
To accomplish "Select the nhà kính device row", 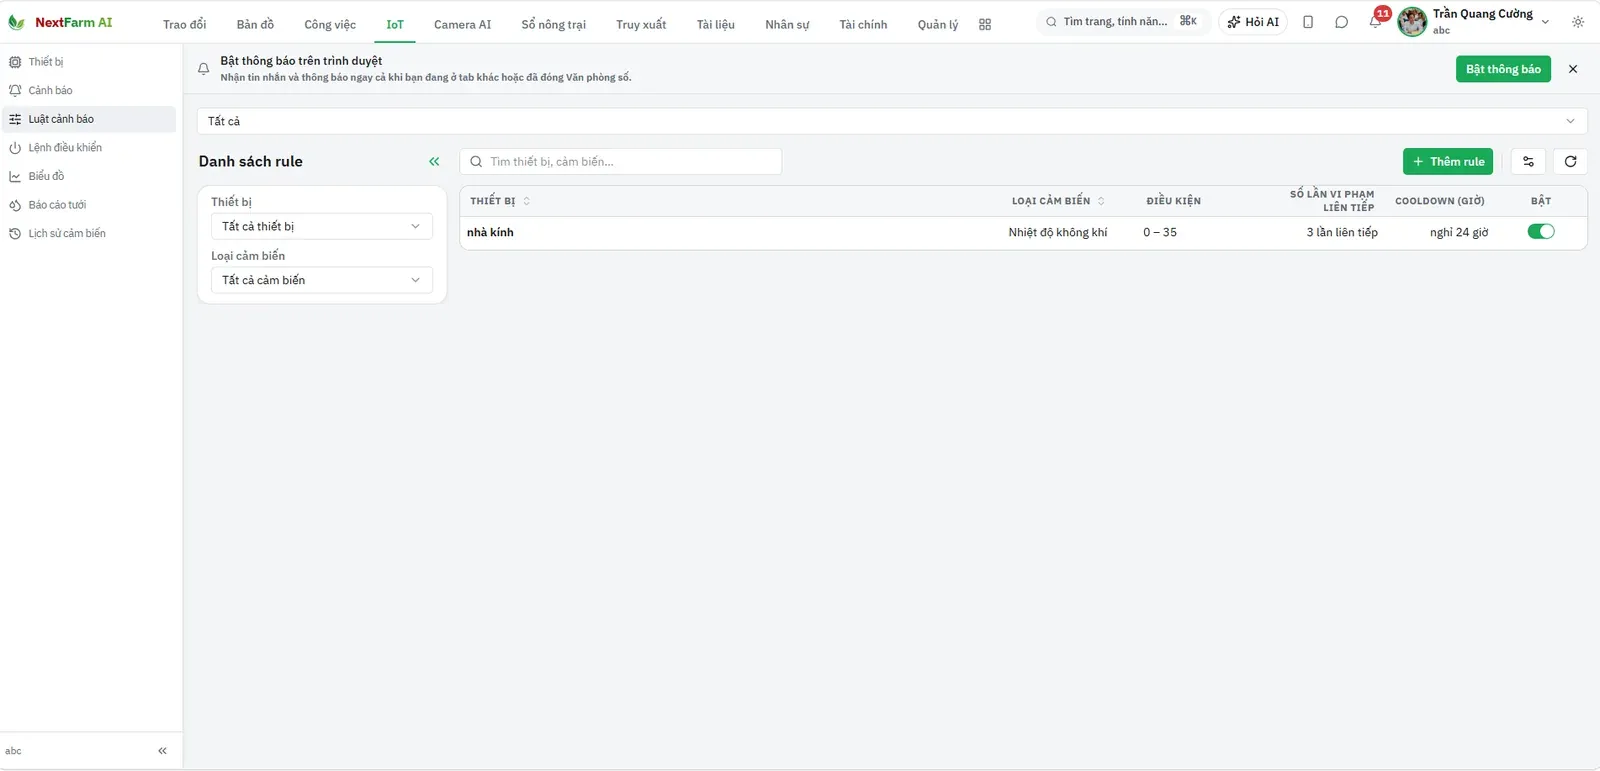I will coord(1023,233).
